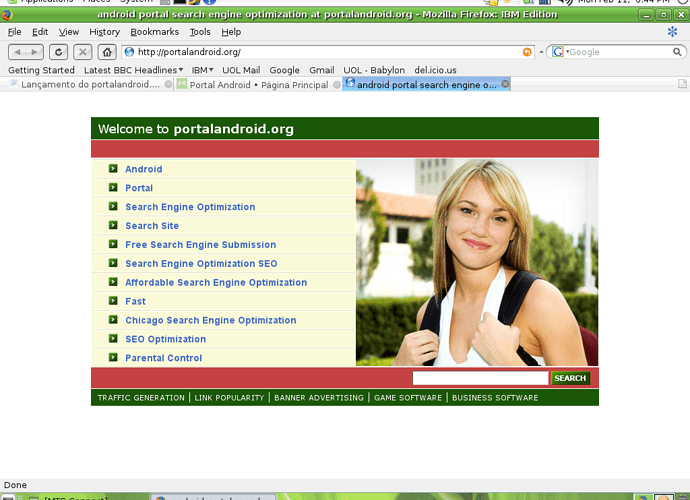Open the View menu
The image size is (690, 500).
pos(69,32)
